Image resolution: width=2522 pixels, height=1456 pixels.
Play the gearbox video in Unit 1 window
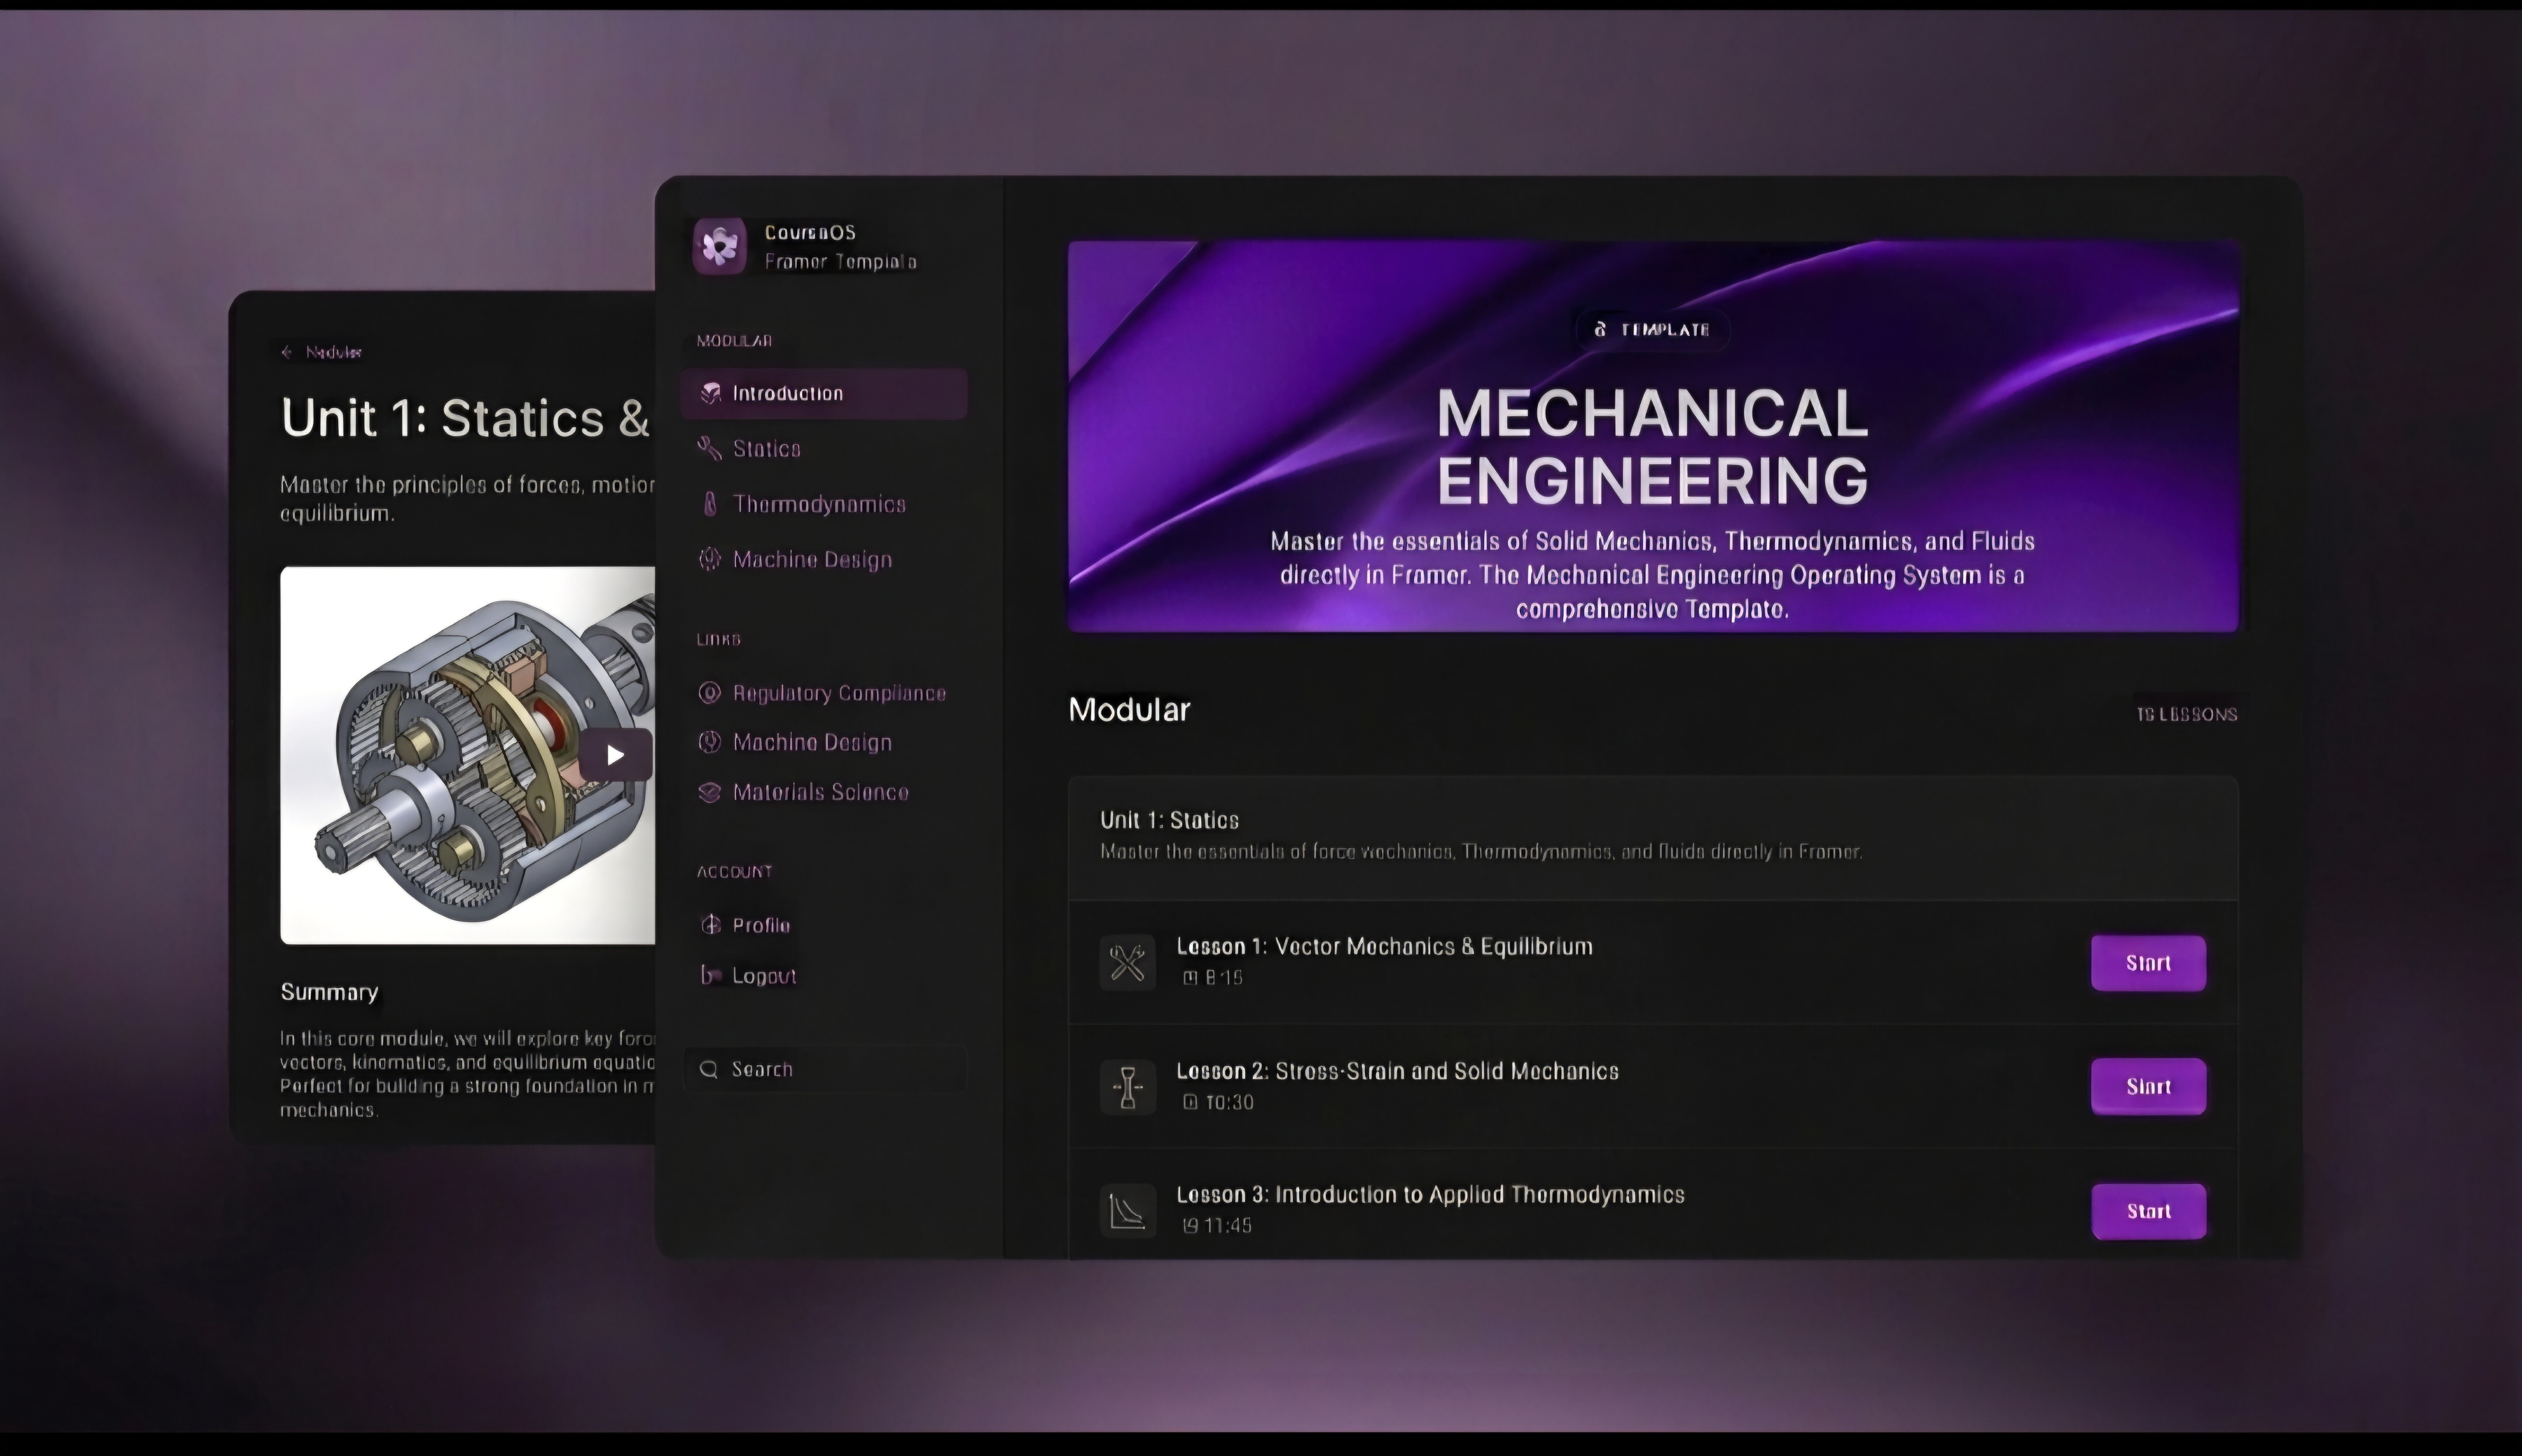click(615, 755)
